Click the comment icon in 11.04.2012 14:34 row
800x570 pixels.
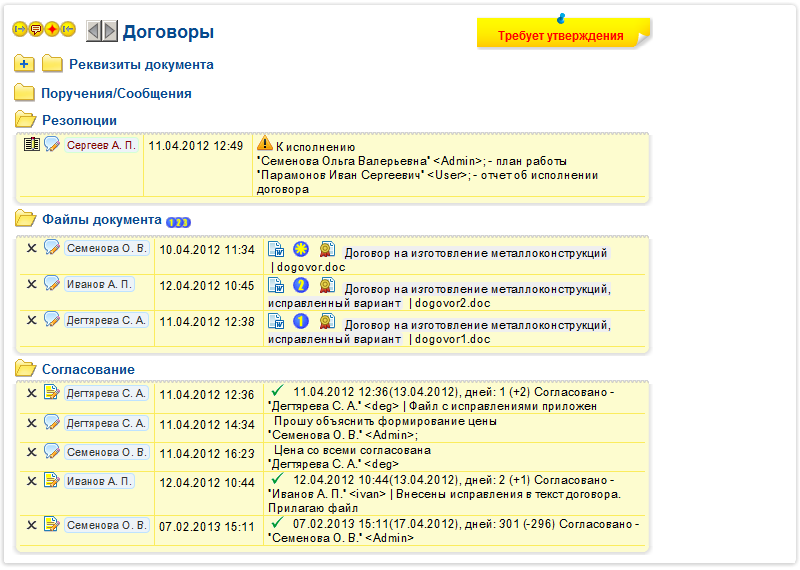(52, 422)
